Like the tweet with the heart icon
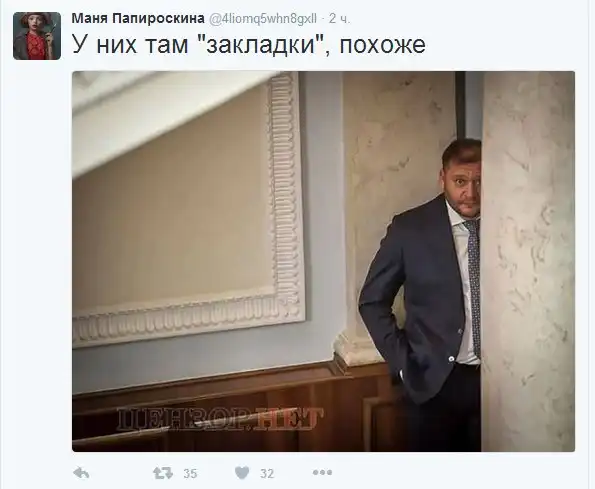595x489 pixels. click(x=242, y=473)
